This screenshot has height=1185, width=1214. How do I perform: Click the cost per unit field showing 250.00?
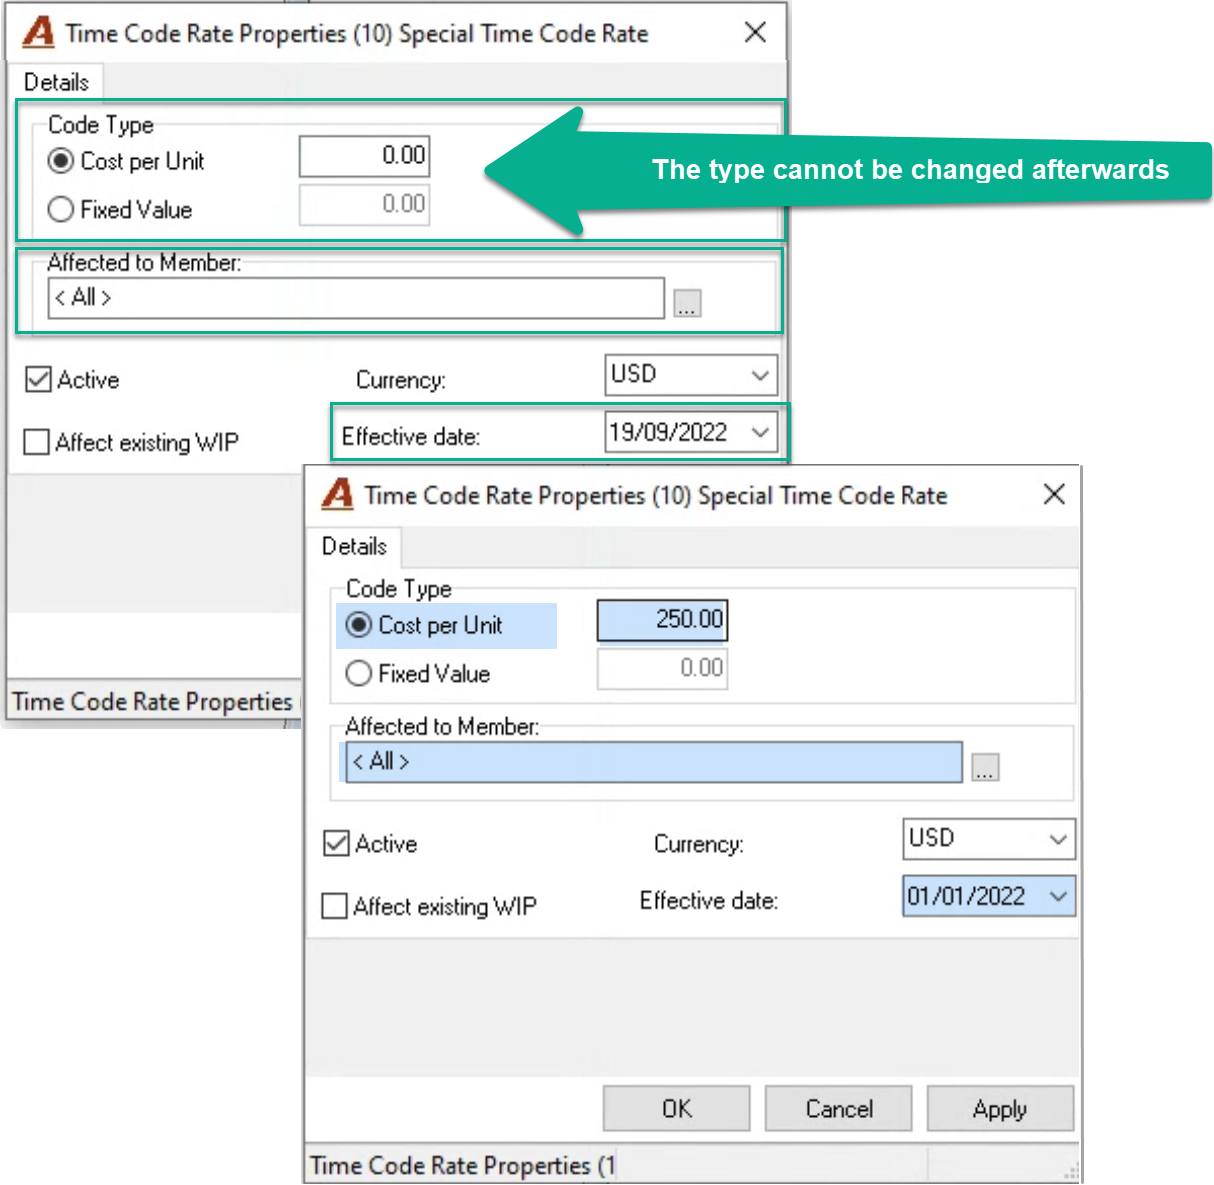662,620
